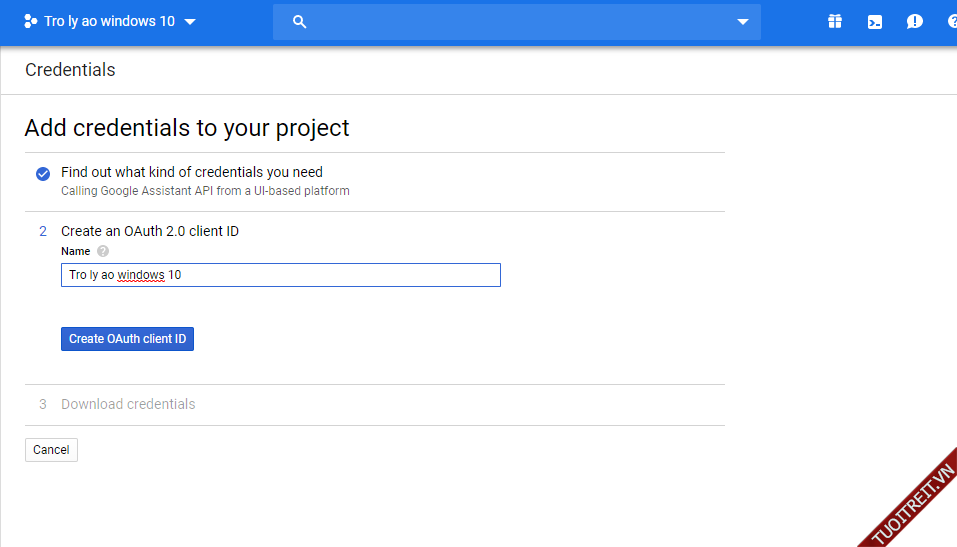
Task: Click the help icon beside the Name label
Action: coord(103,251)
